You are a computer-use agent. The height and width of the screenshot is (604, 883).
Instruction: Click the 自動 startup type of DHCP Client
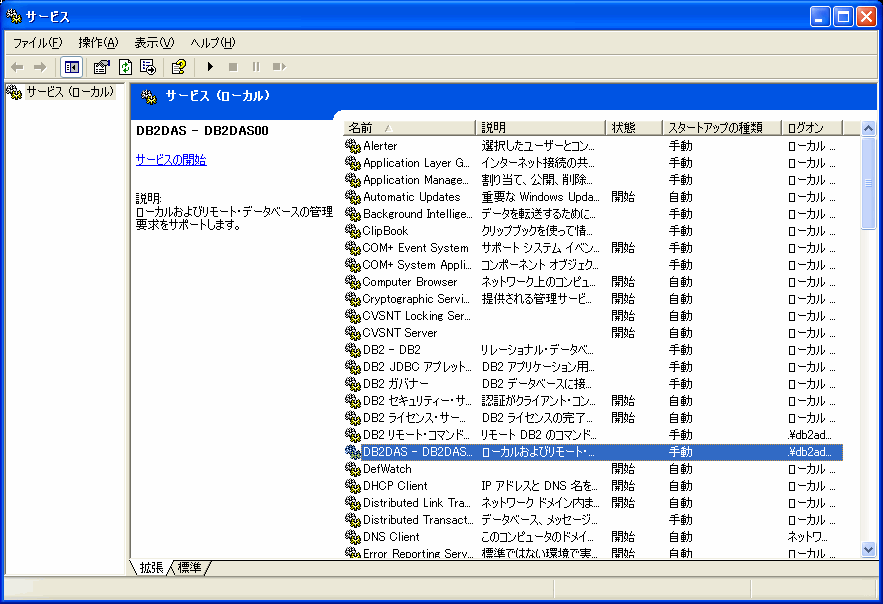tap(680, 486)
